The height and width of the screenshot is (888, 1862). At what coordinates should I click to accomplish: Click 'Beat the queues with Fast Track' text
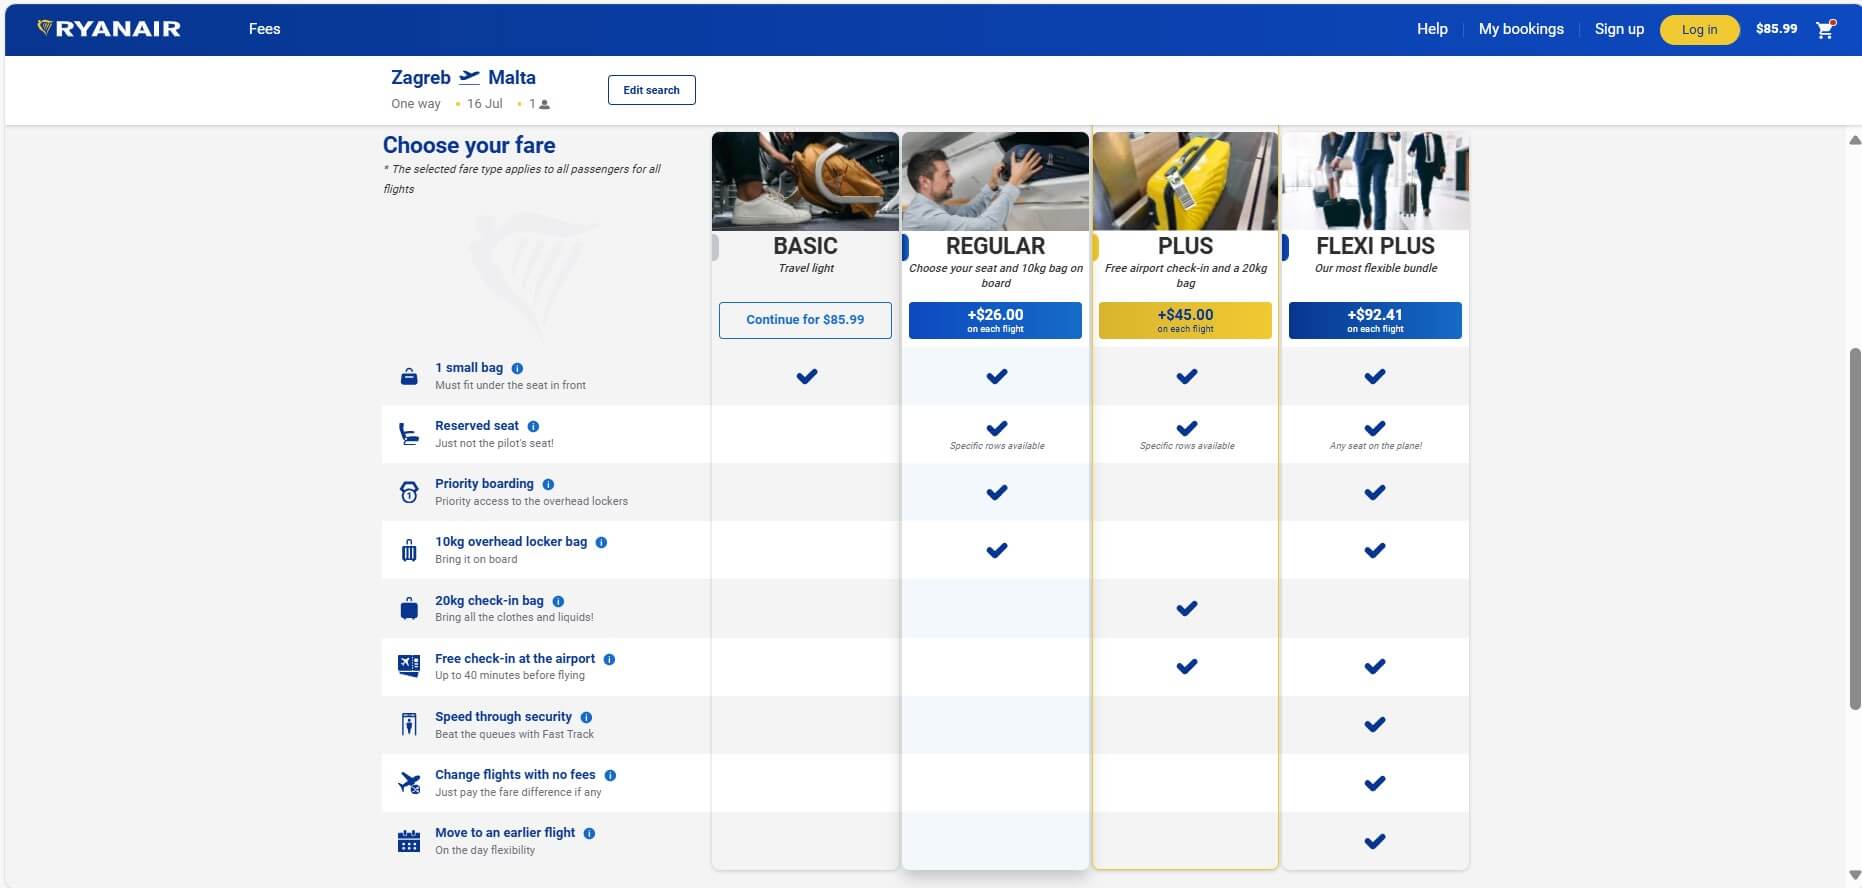point(514,734)
